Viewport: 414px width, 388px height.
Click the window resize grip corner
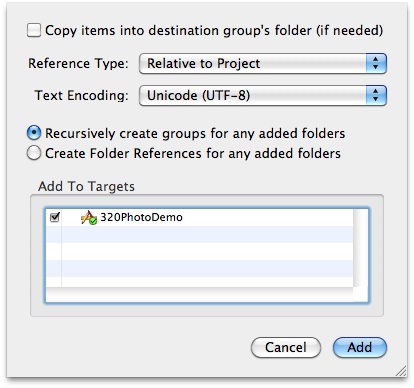(x=401, y=371)
